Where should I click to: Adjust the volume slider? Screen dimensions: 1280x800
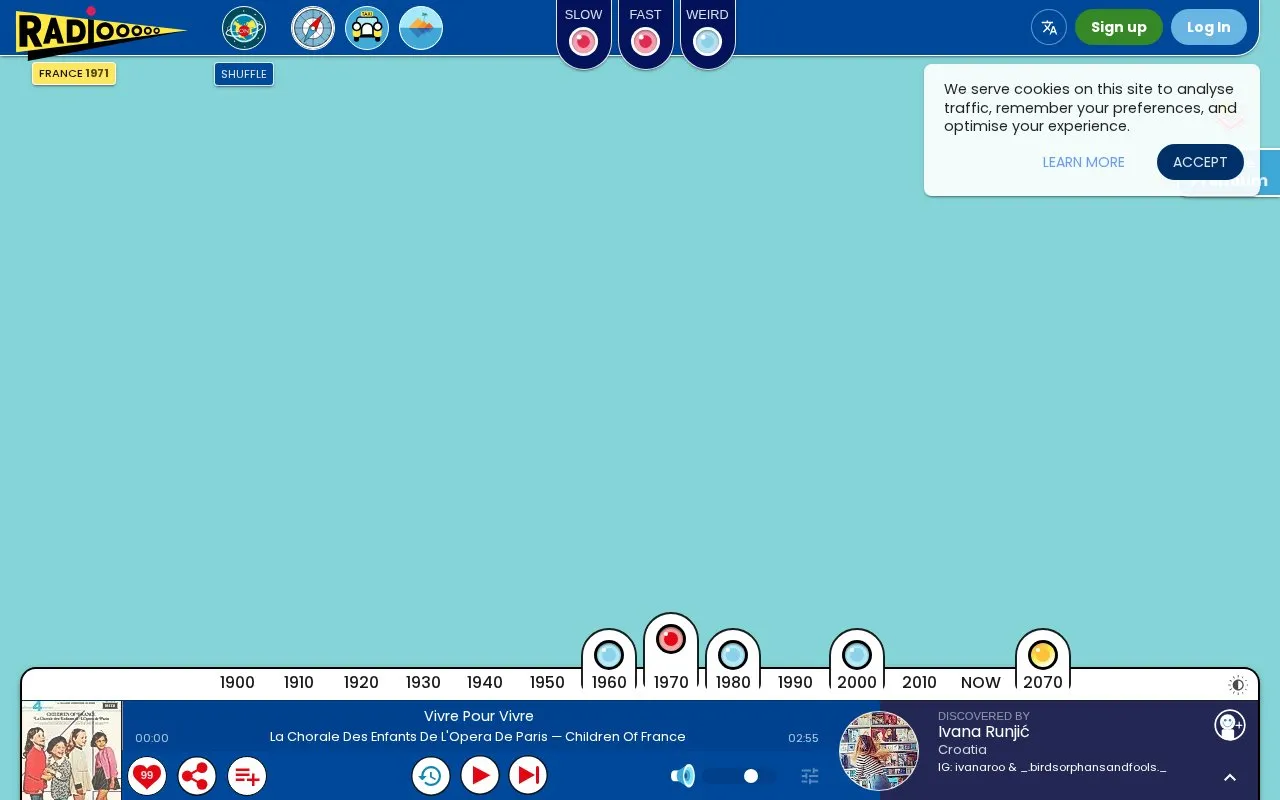738,776
